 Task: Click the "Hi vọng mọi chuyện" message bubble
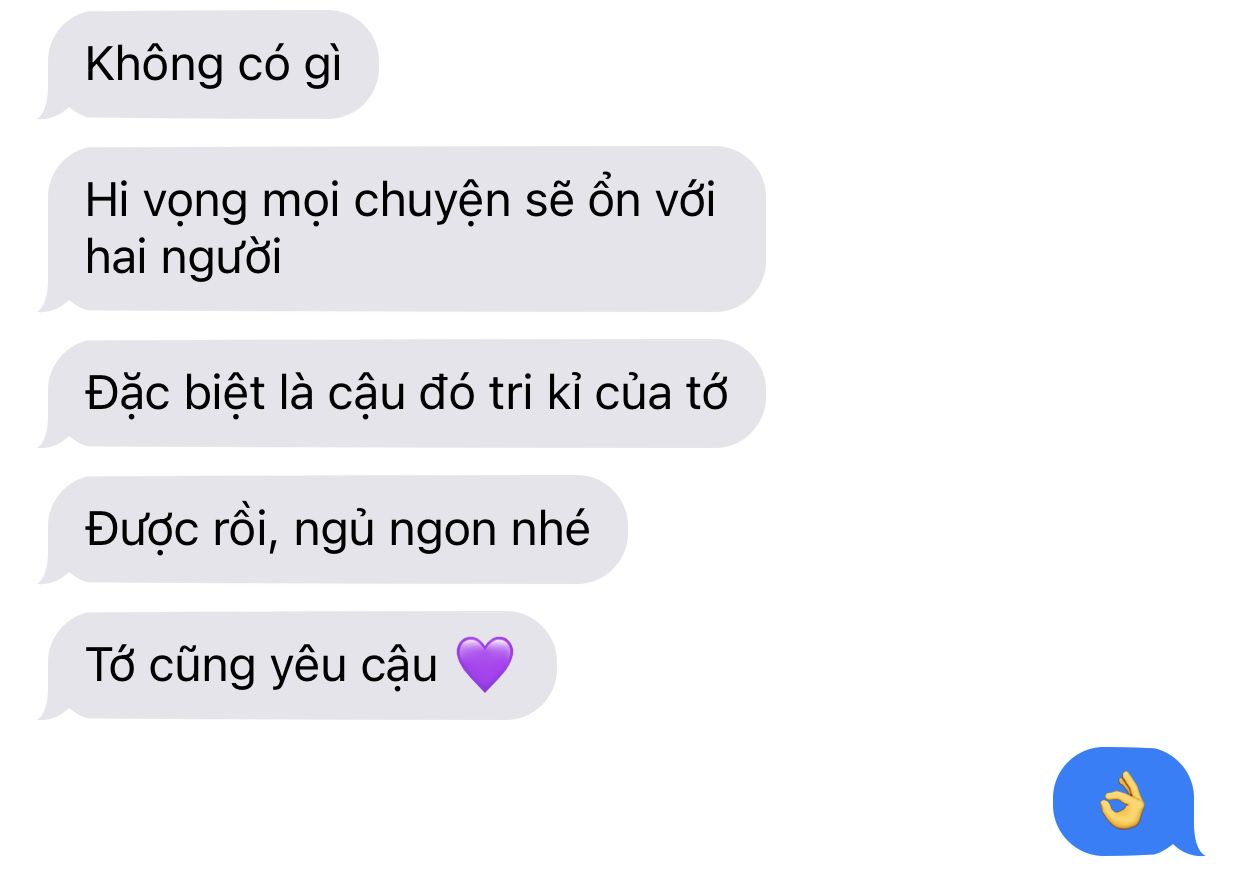403,229
